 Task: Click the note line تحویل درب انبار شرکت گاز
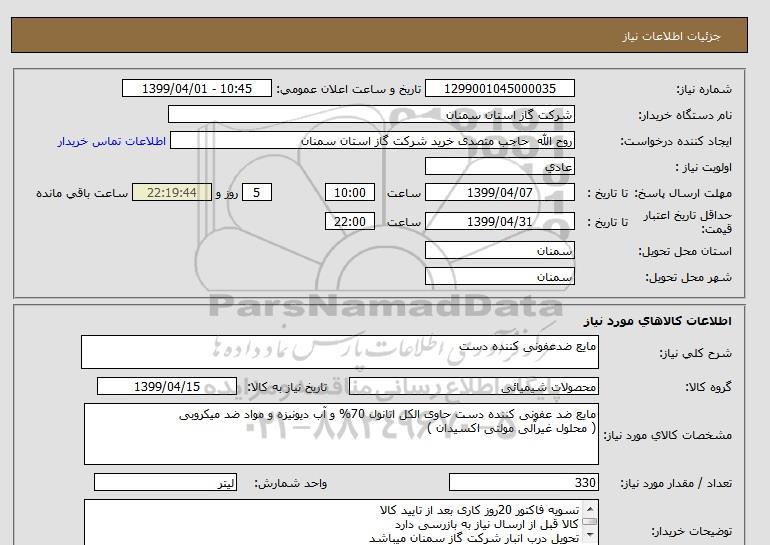[x=474, y=538]
